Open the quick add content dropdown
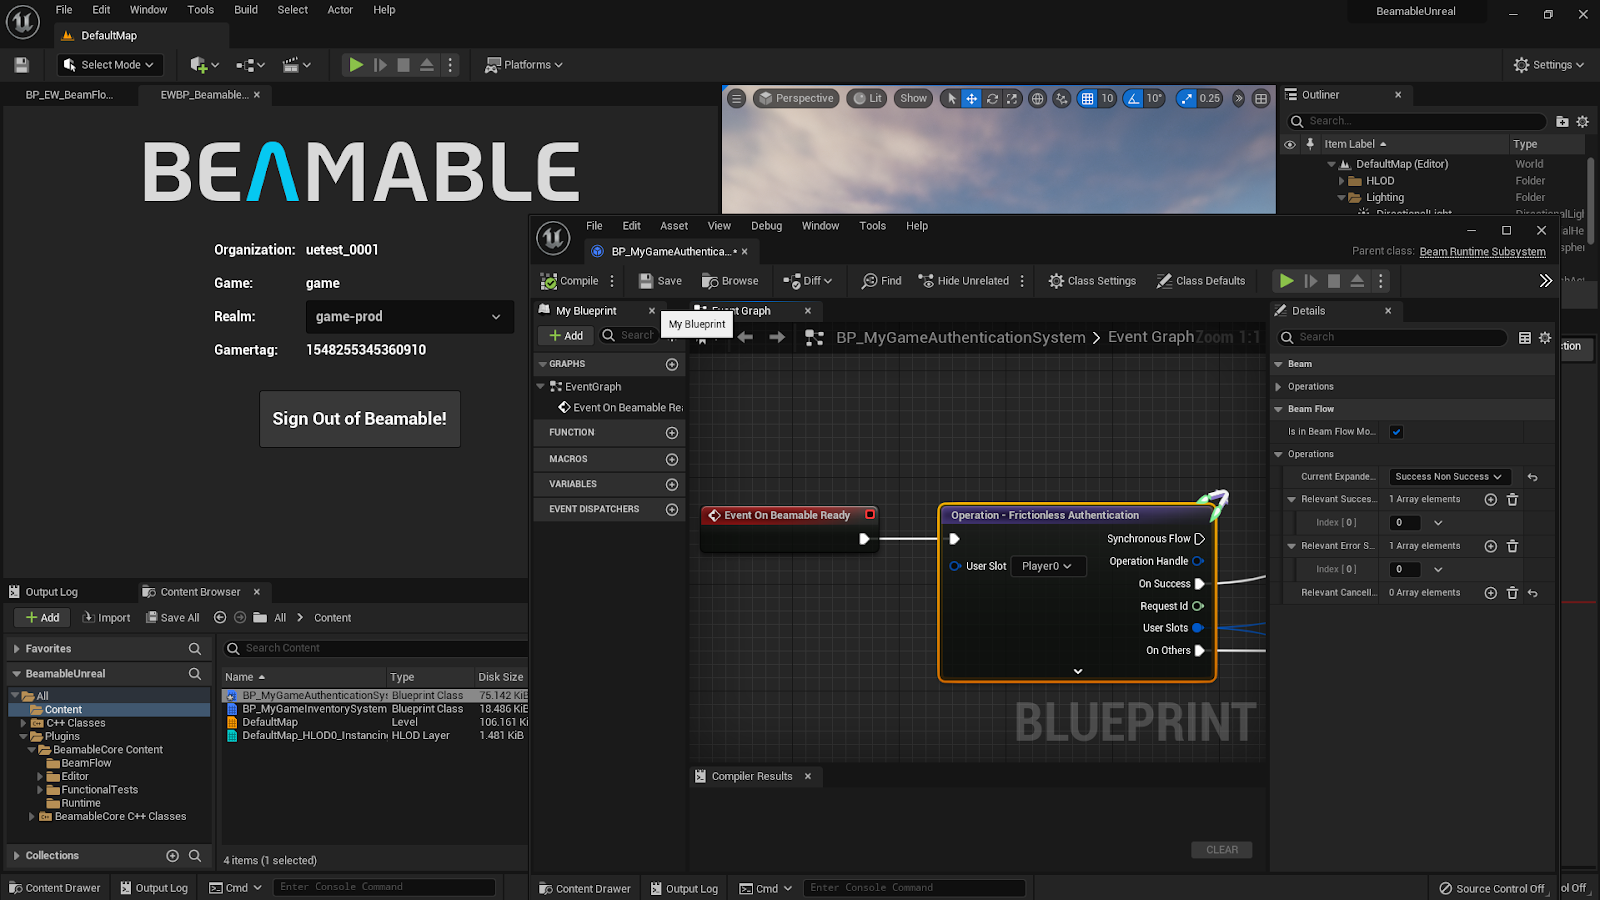 pyautogui.click(x=204, y=65)
